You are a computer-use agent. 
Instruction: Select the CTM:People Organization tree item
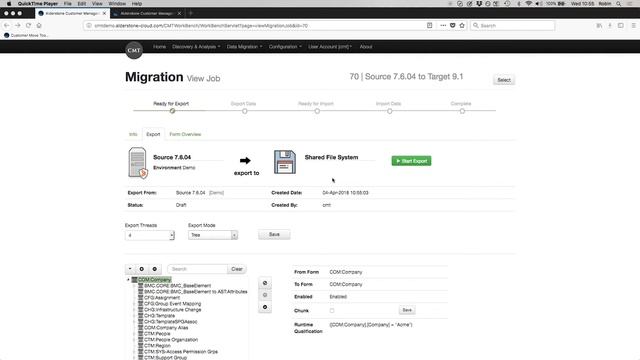pyautogui.click(x=171, y=340)
